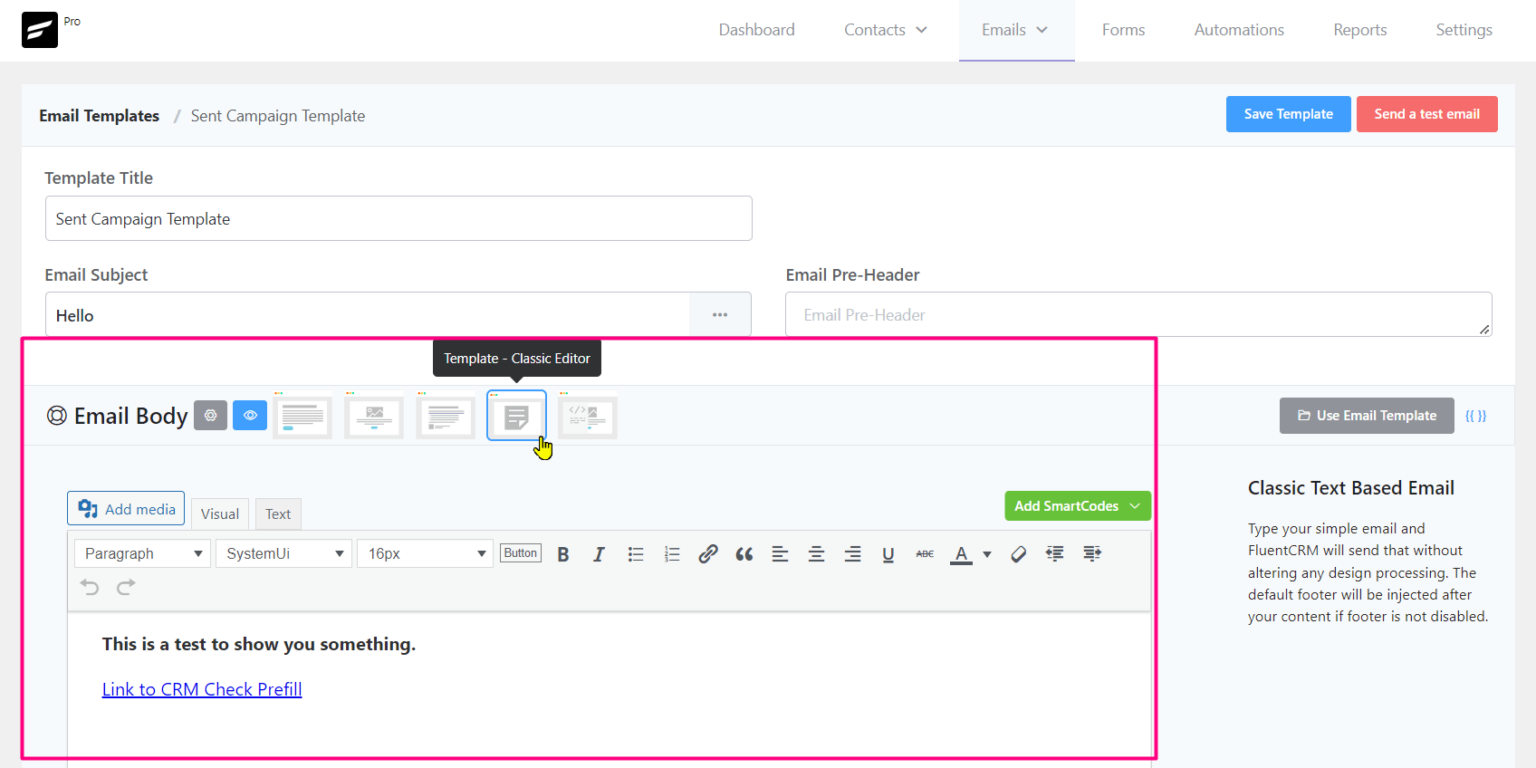Toggle underline formatting
This screenshot has height=768, width=1536.
pyautogui.click(x=888, y=553)
